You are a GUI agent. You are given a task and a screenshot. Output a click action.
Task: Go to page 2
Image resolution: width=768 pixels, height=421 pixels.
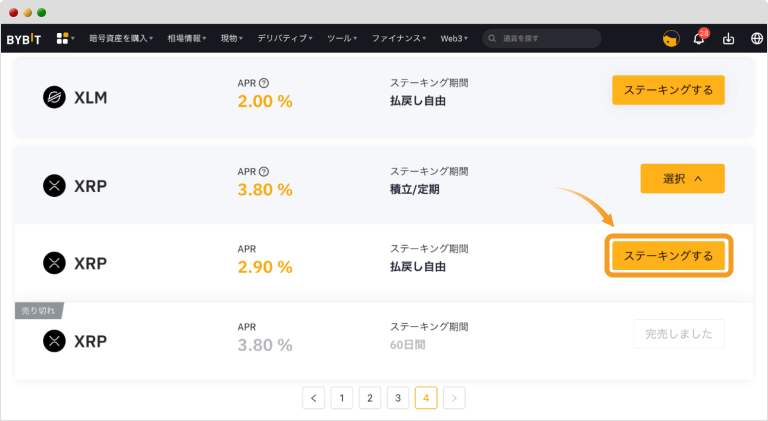pyautogui.click(x=370, y=398)
